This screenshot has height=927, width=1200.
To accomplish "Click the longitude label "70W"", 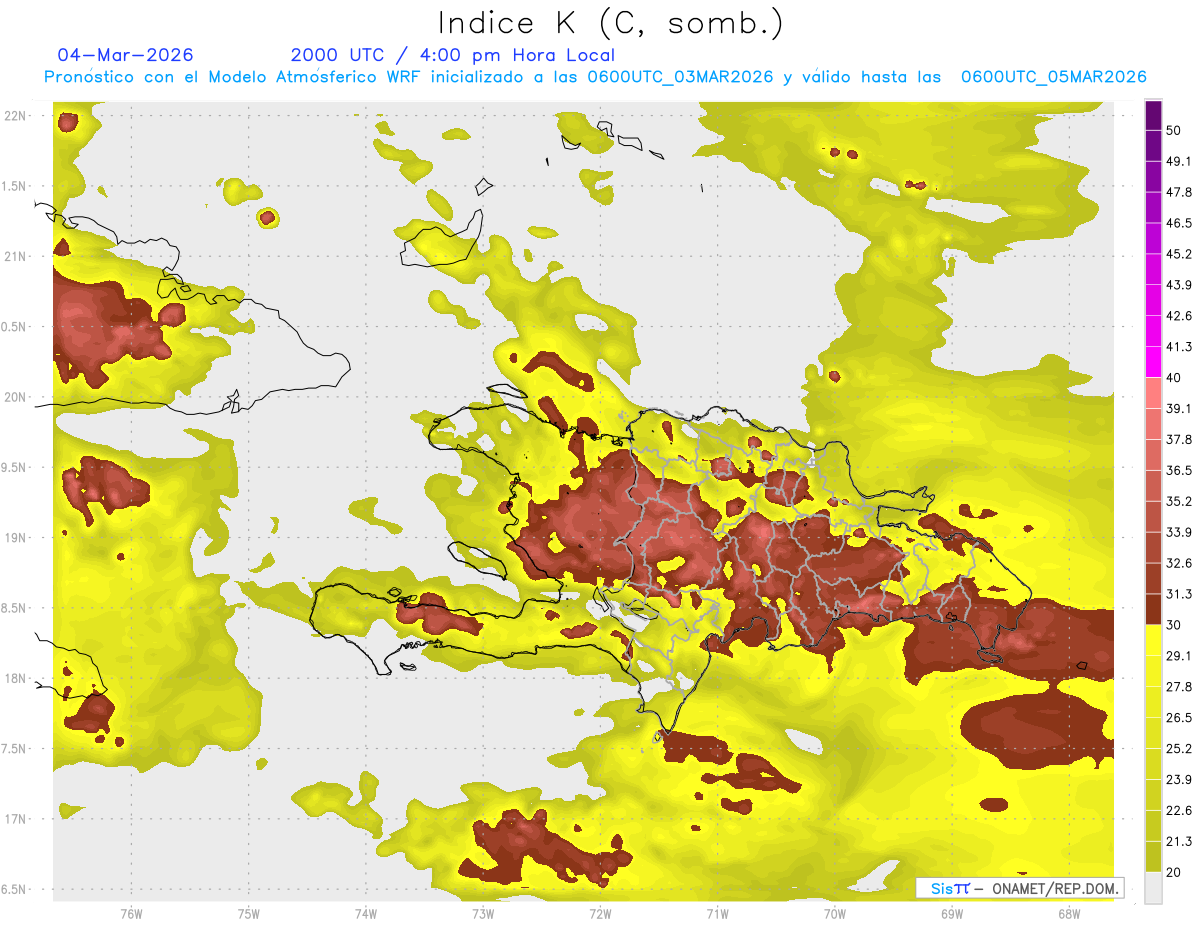I will [x=834, y=914].
